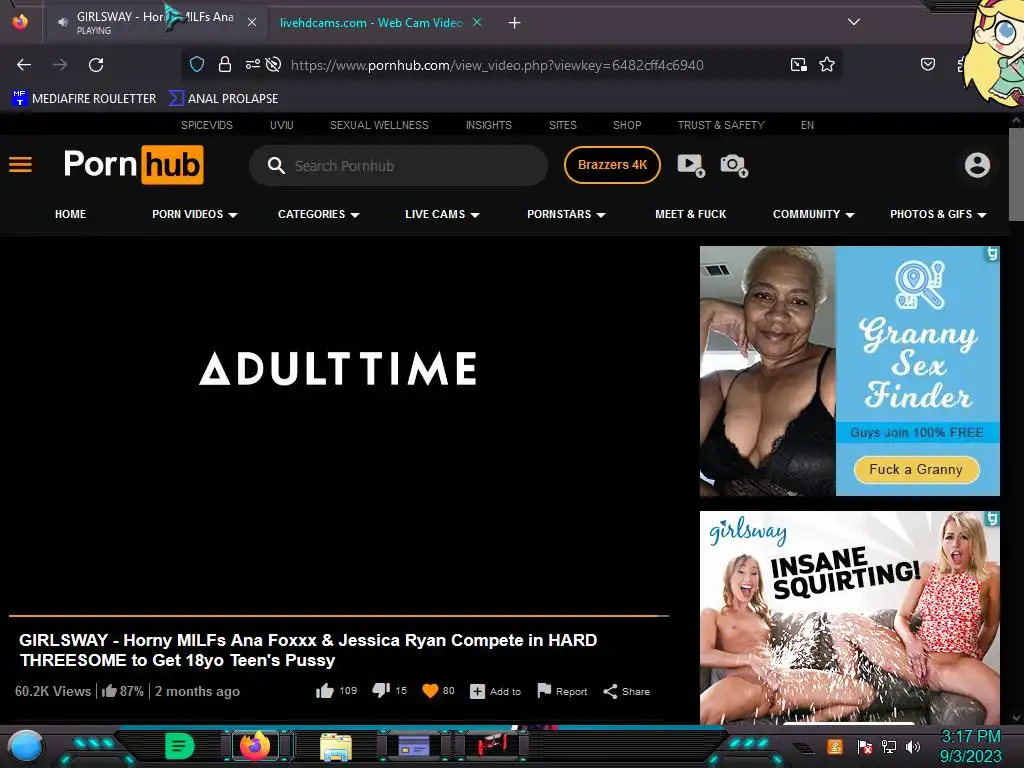The width and height of the screenshot is (1024, 768).
Task: Expand the VIDEOS nav dropdown
Action: (195, 214)
